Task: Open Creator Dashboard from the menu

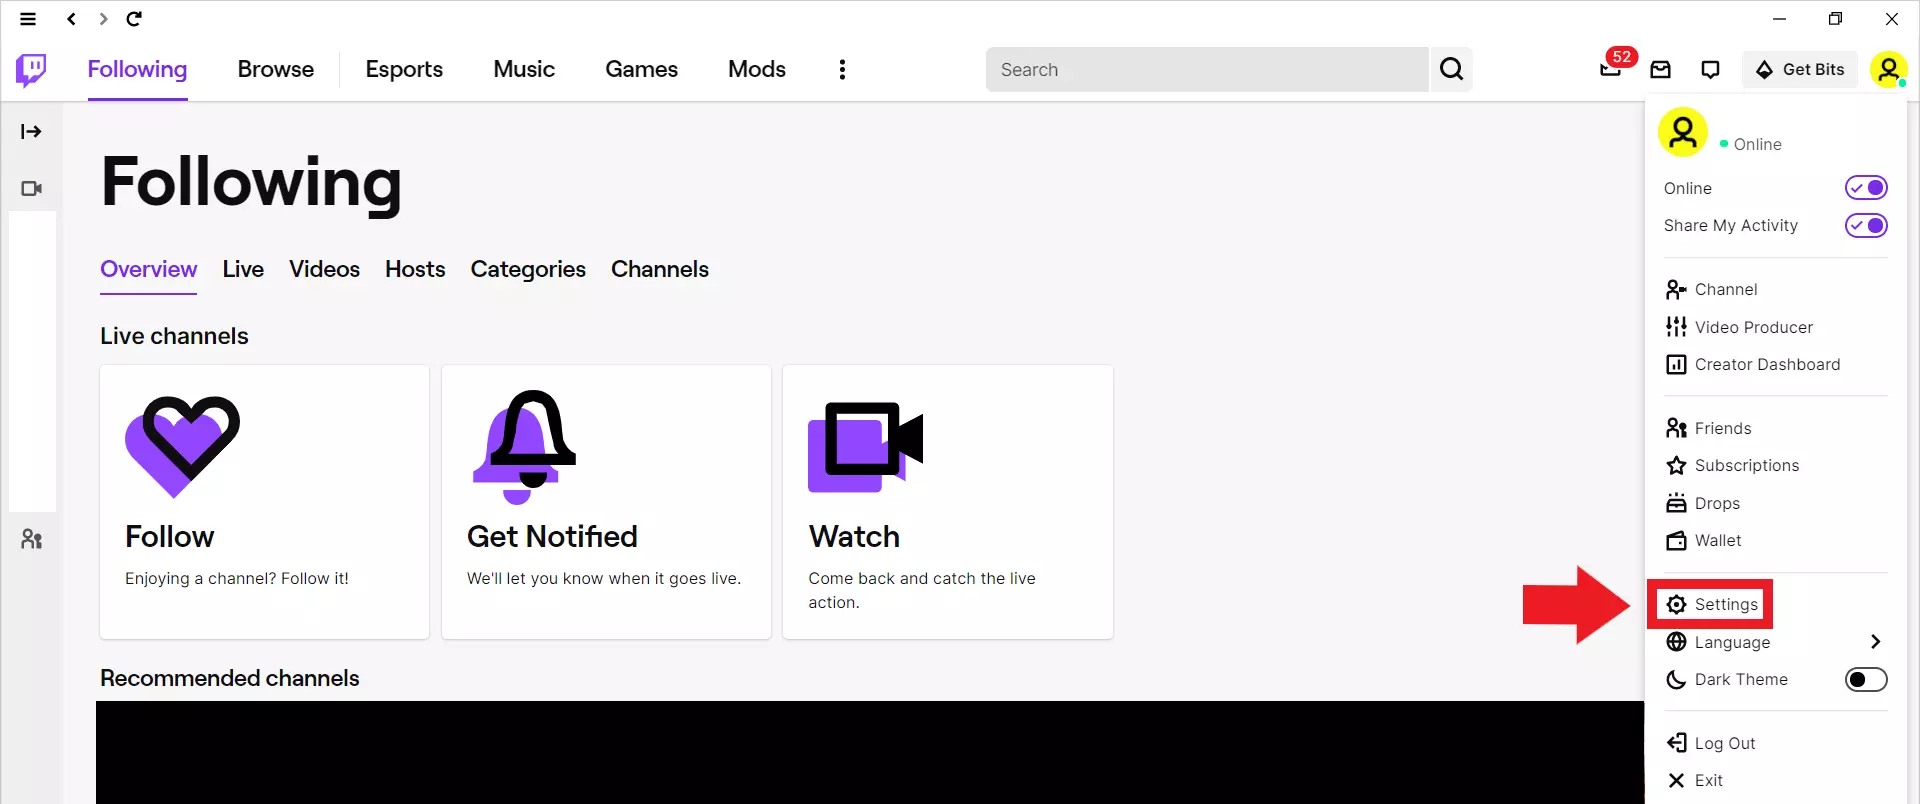Action: coord(1766,365)
